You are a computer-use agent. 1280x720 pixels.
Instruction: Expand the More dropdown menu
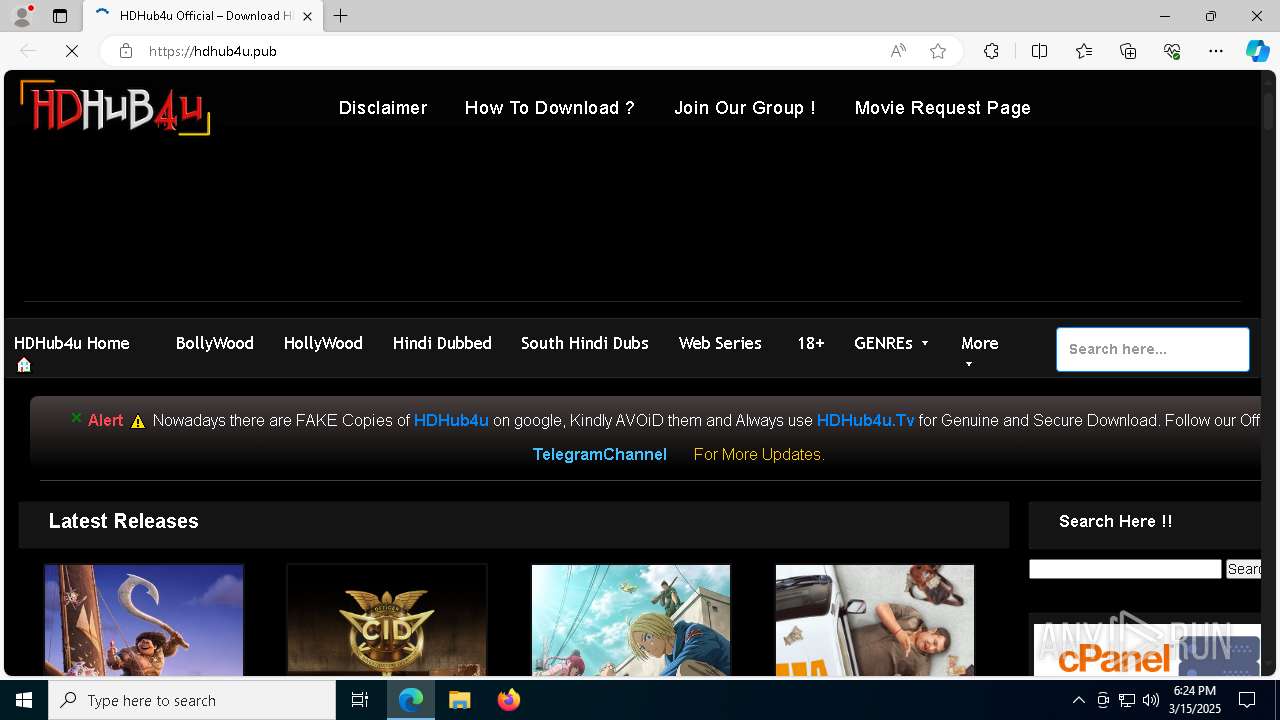pyautogui.click(x=979, y=343)
